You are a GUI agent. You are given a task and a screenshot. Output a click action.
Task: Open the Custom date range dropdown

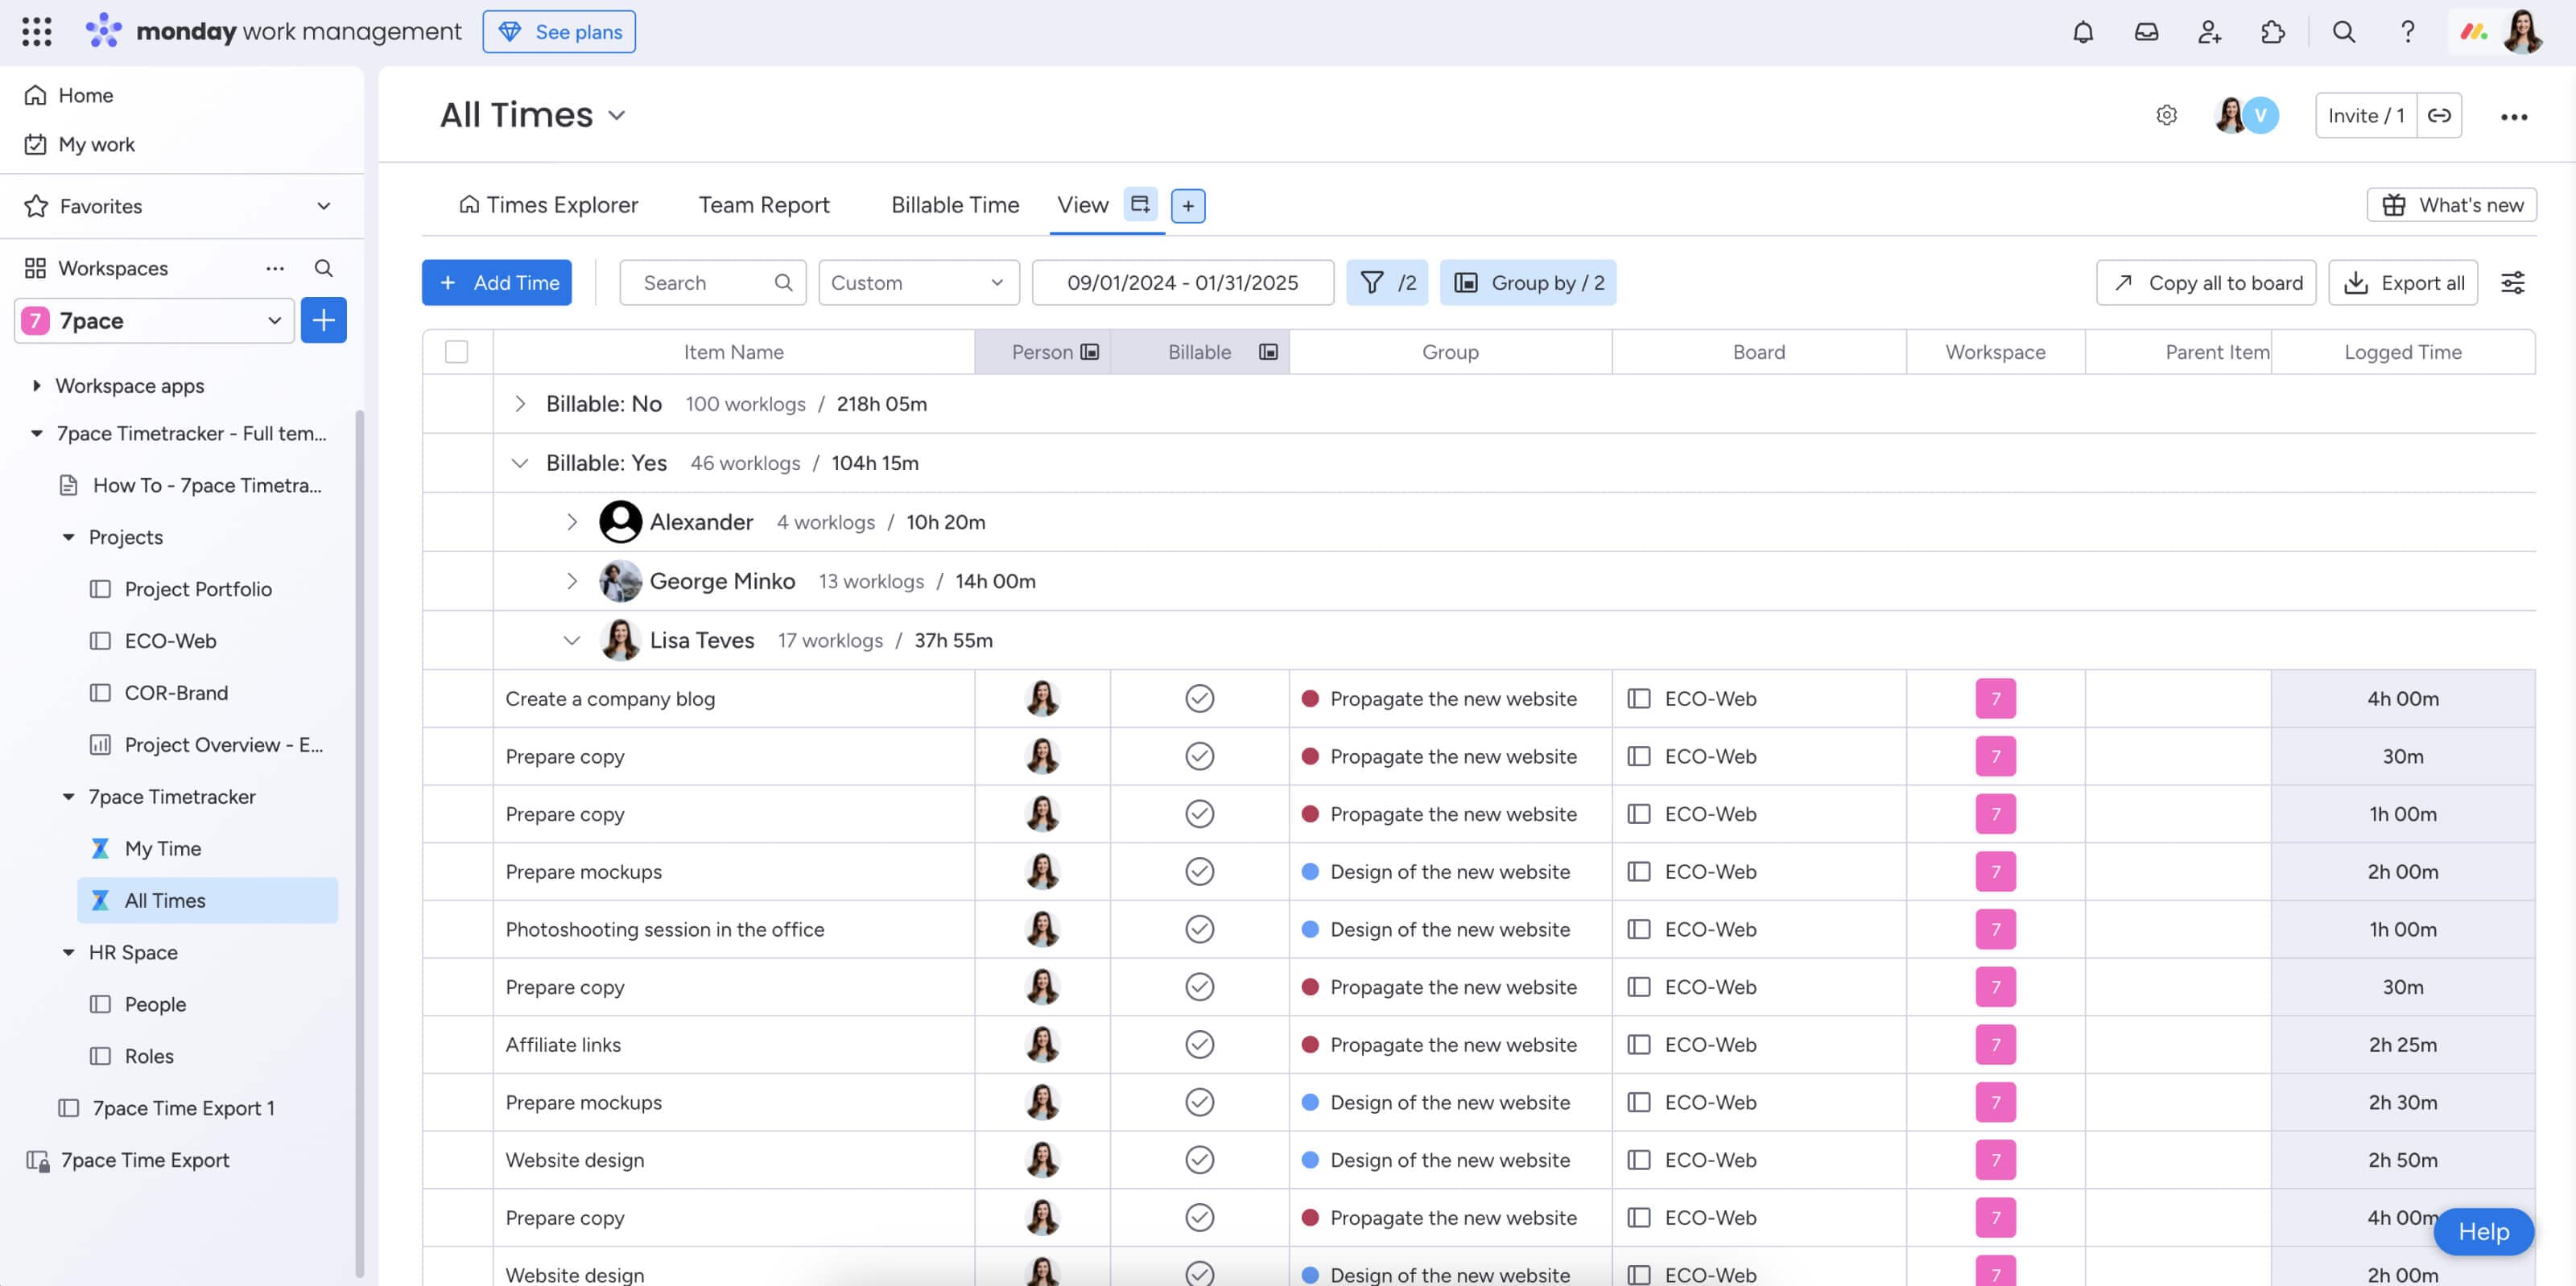click(918, 282)
